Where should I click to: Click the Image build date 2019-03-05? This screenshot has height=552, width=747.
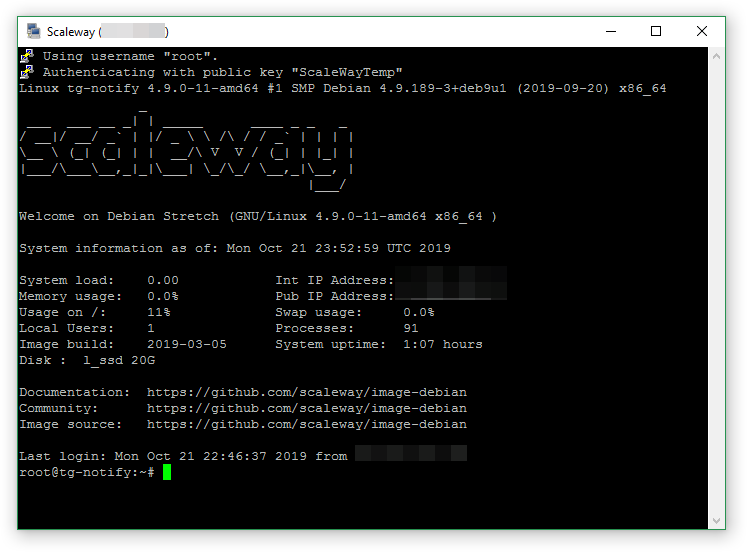(187, 344)
